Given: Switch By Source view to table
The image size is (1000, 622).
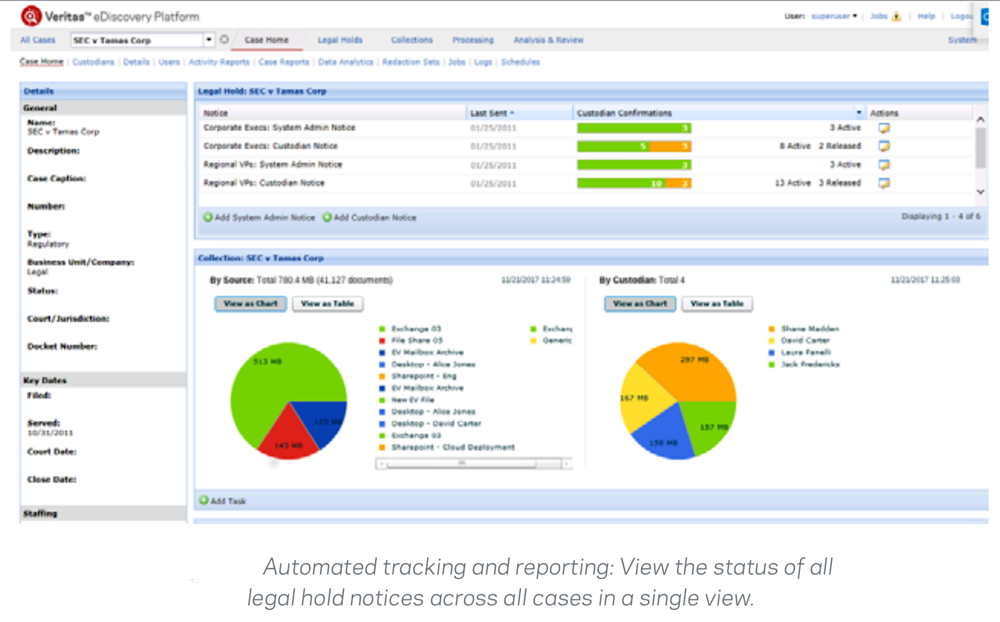Looking at the screenshot, I should (327, 304).
